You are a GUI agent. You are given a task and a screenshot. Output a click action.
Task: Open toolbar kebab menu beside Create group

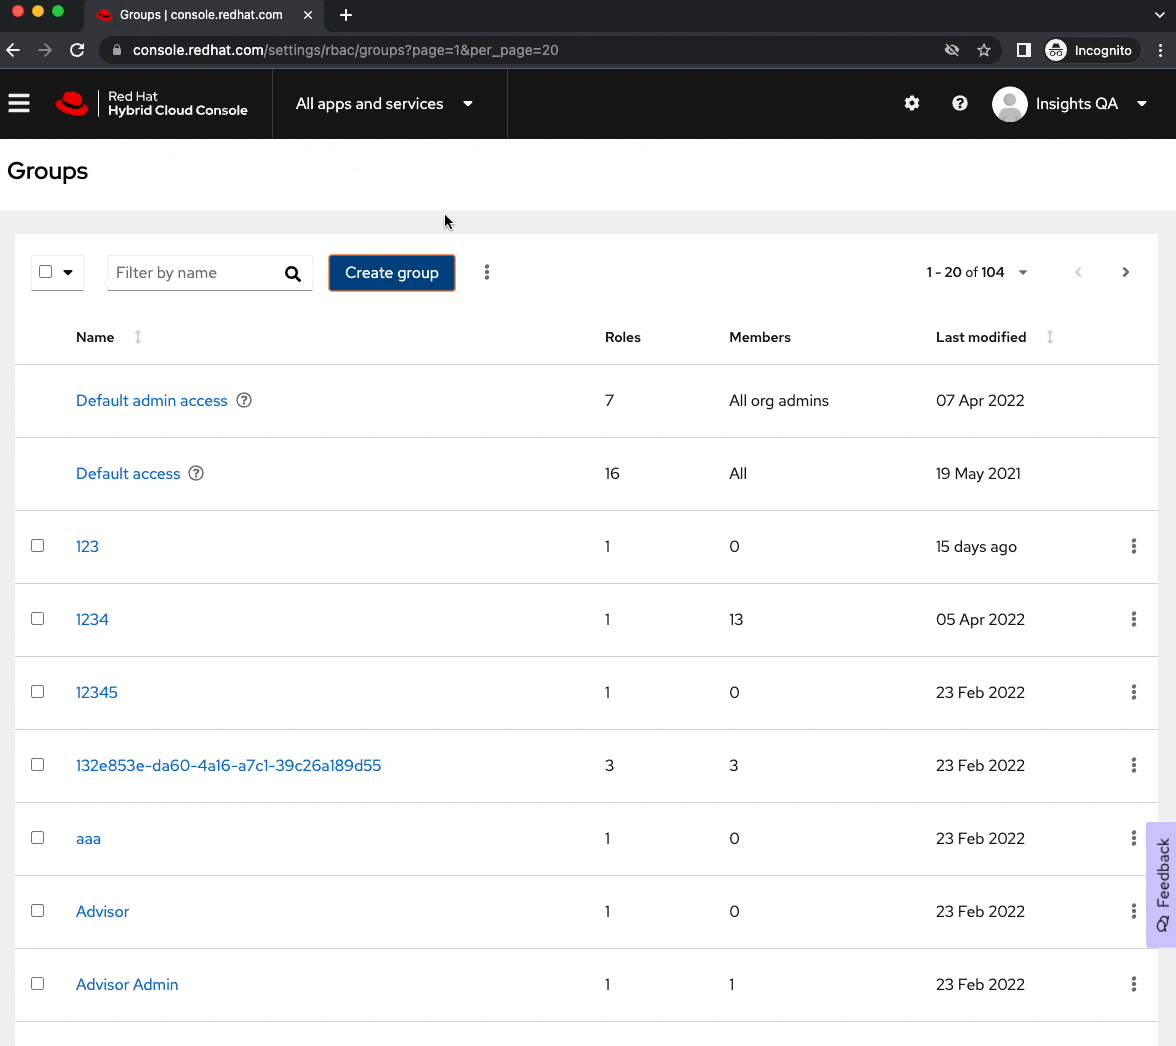click(487, 272)
